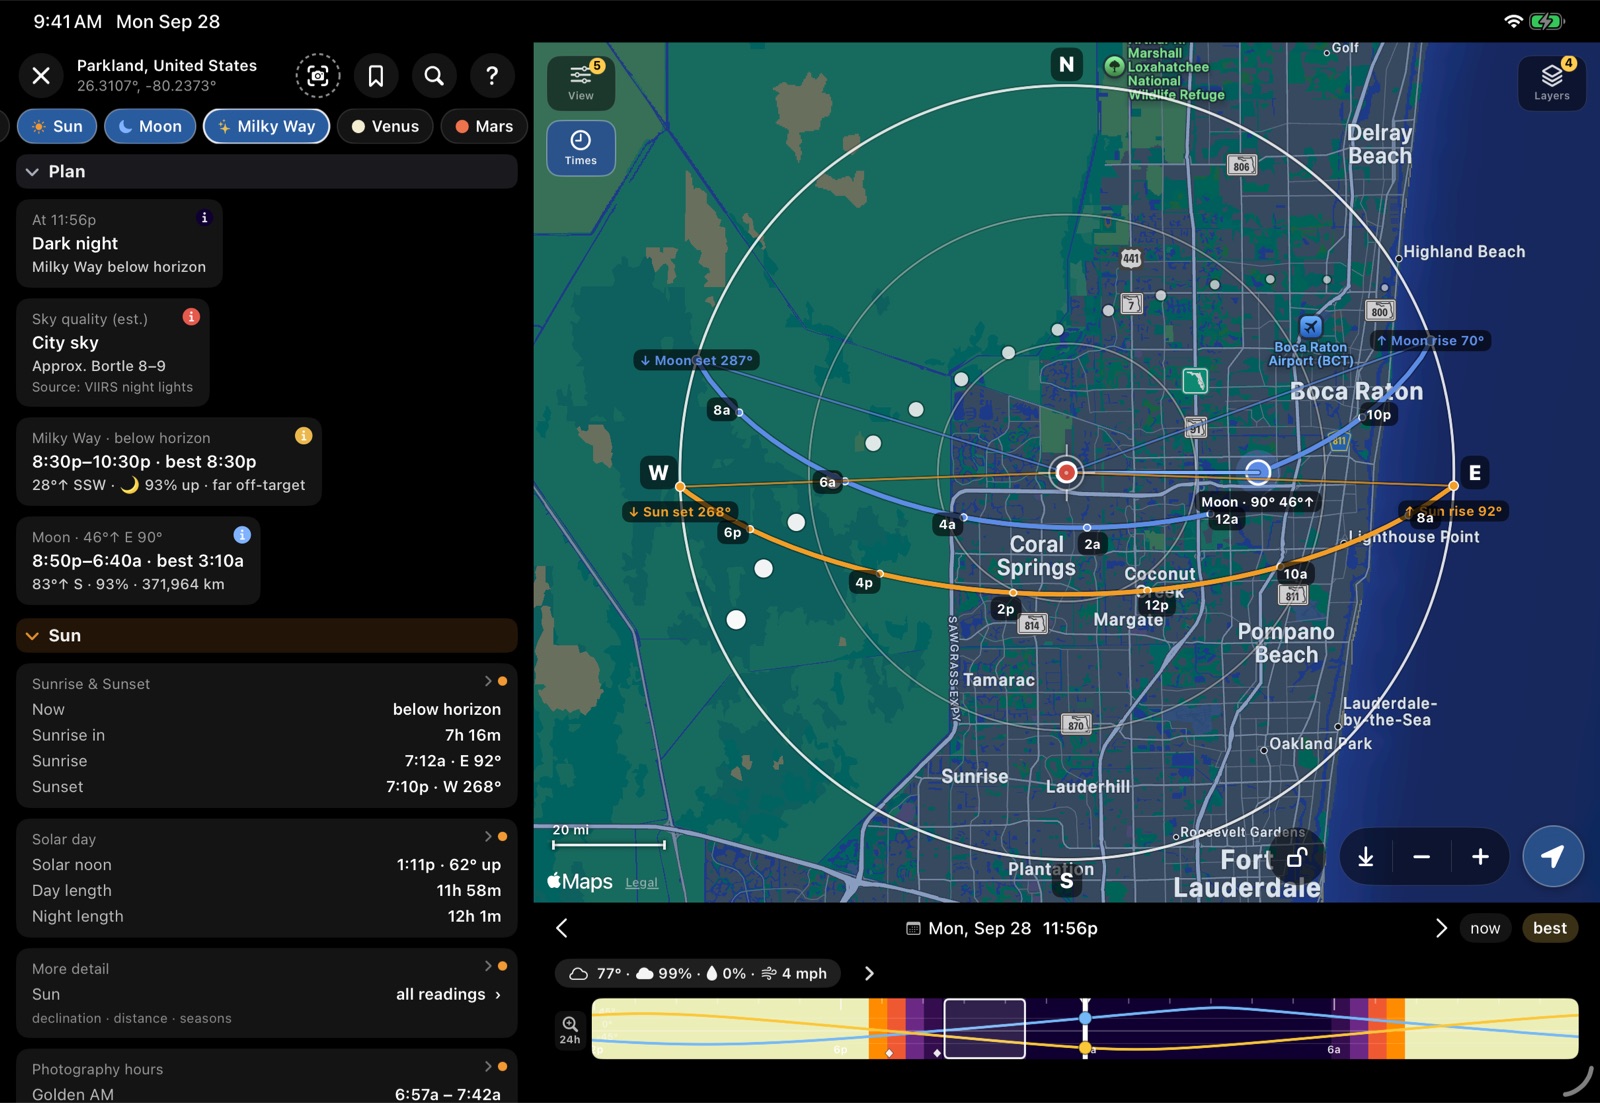Screen dimensions: 1600x1103
Task: Open the map Layers button
Action: click(x=1551, y=82)
